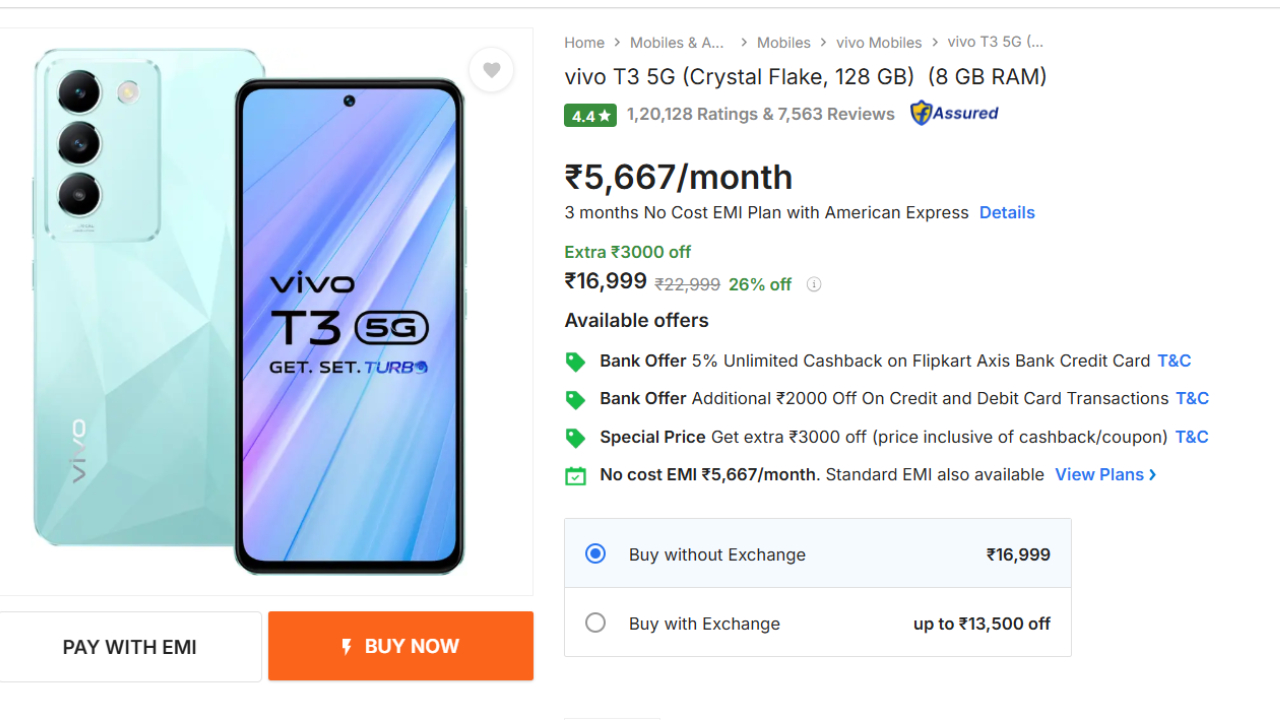This screenshot has height=720, width=1280.
Task: Open Ratings & Reviews count link
Action: [x=760, y=114]
